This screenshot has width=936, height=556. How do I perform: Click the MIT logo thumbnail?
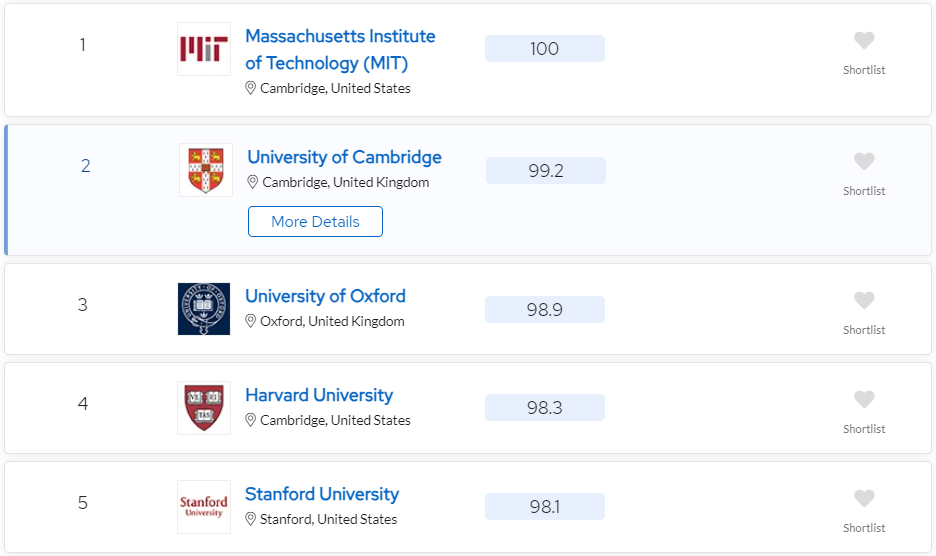pos(204,49)
